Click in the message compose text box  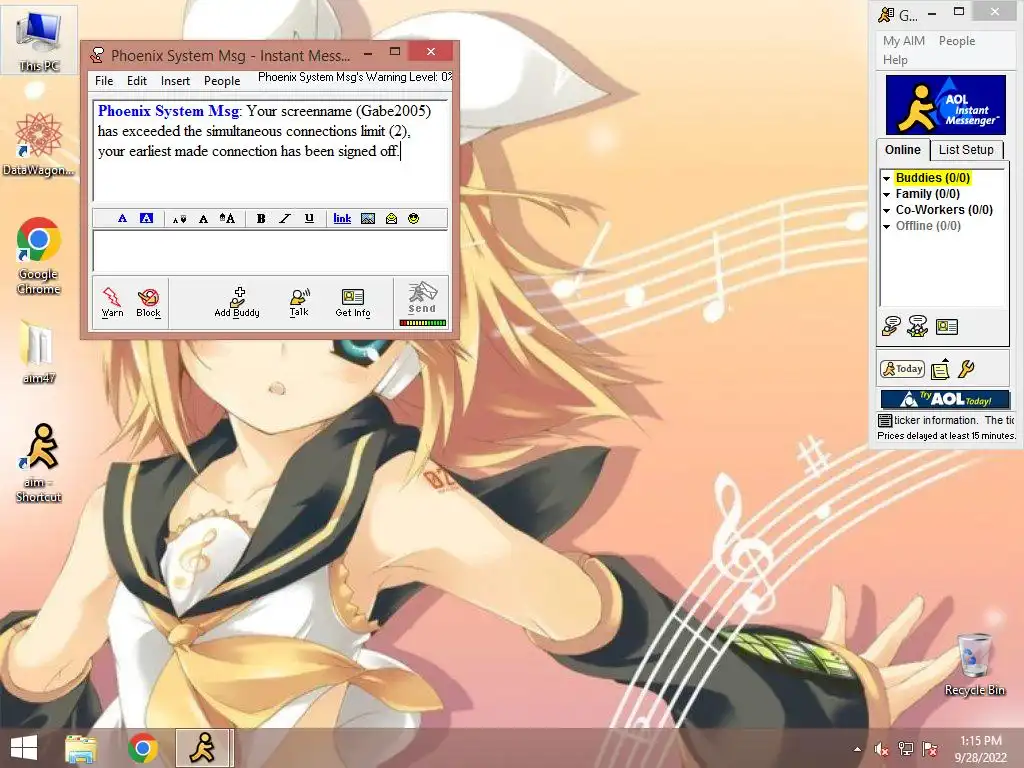[x=271, y=251]
